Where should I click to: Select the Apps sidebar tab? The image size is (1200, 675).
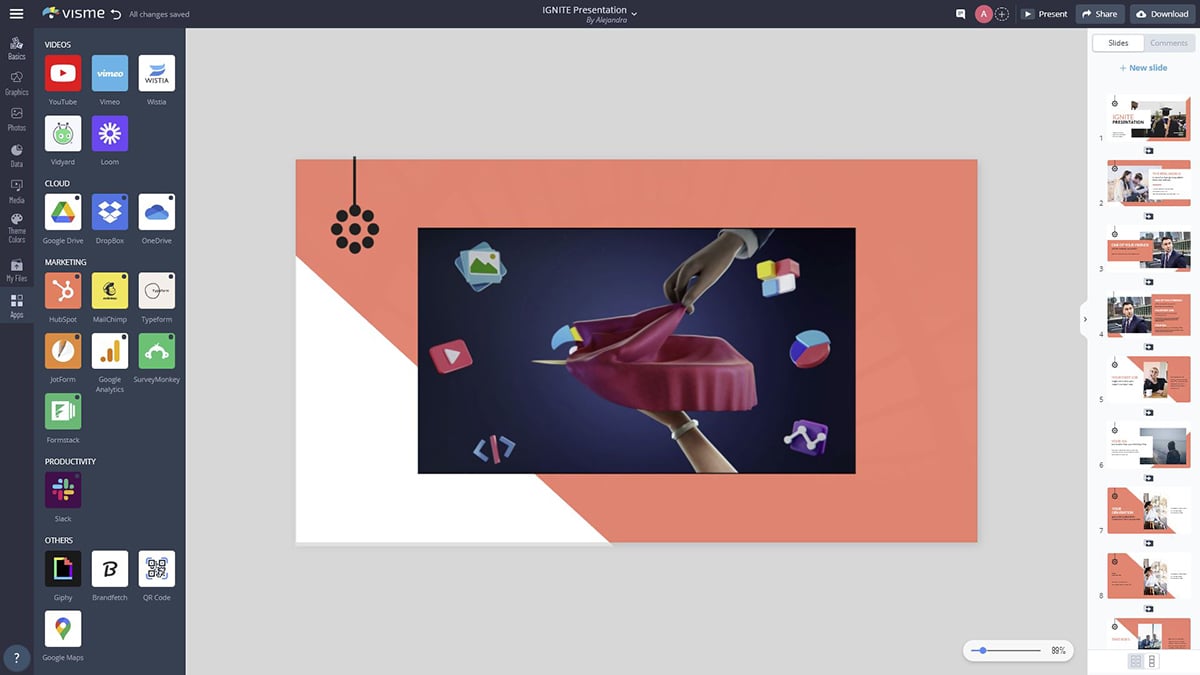[16, 306]
